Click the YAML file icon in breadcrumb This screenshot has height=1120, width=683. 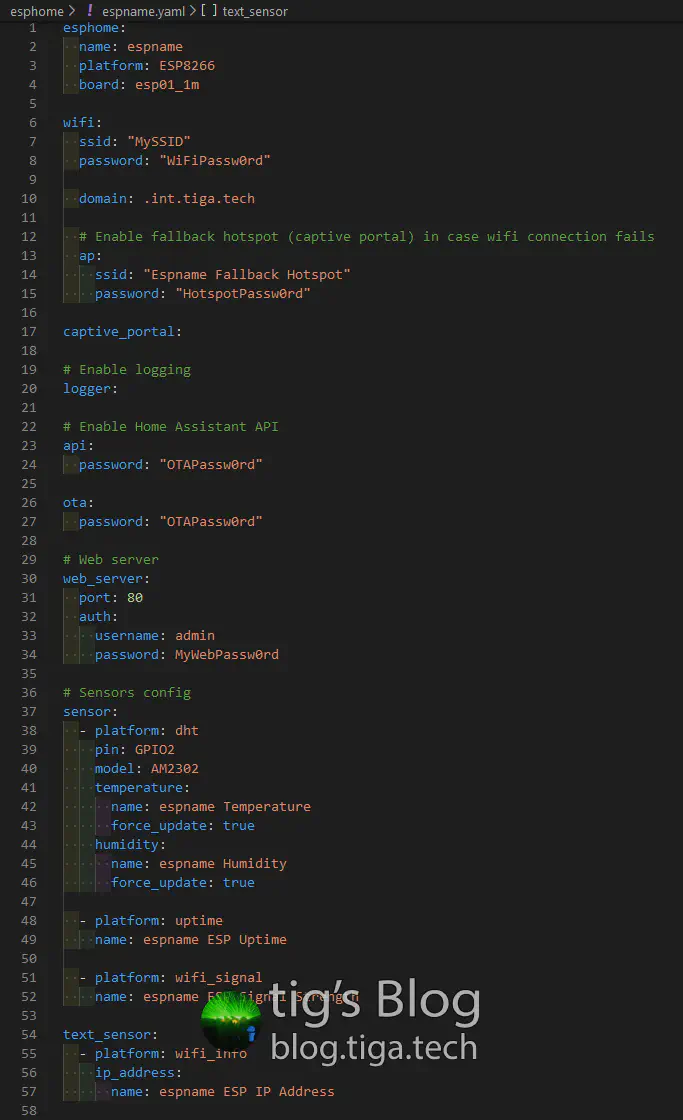point(90,11)
